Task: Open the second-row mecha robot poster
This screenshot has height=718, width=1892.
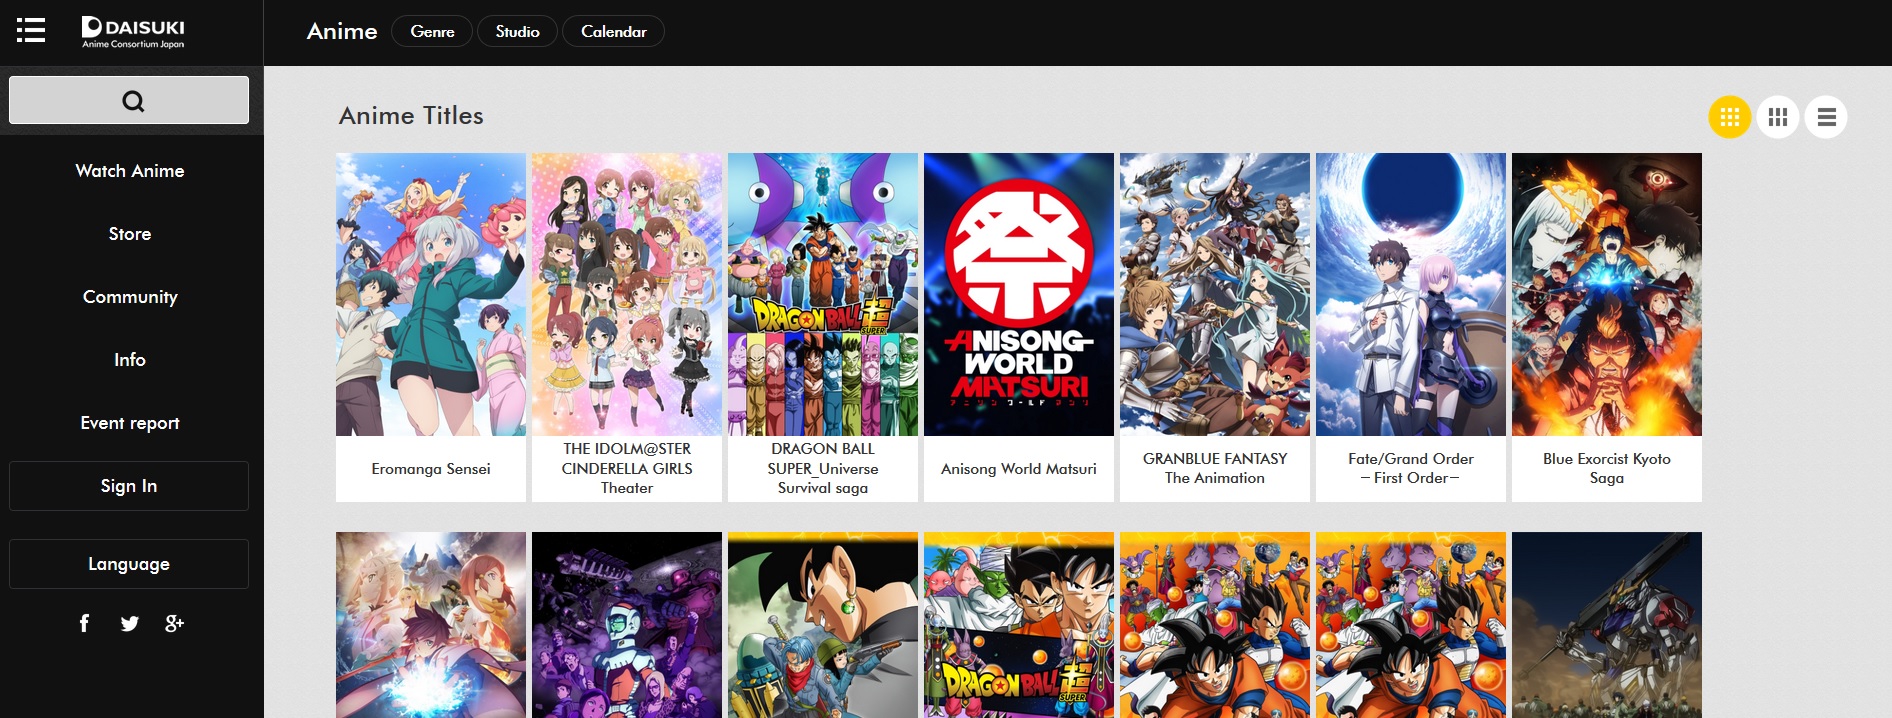Action: [1607, 625]
